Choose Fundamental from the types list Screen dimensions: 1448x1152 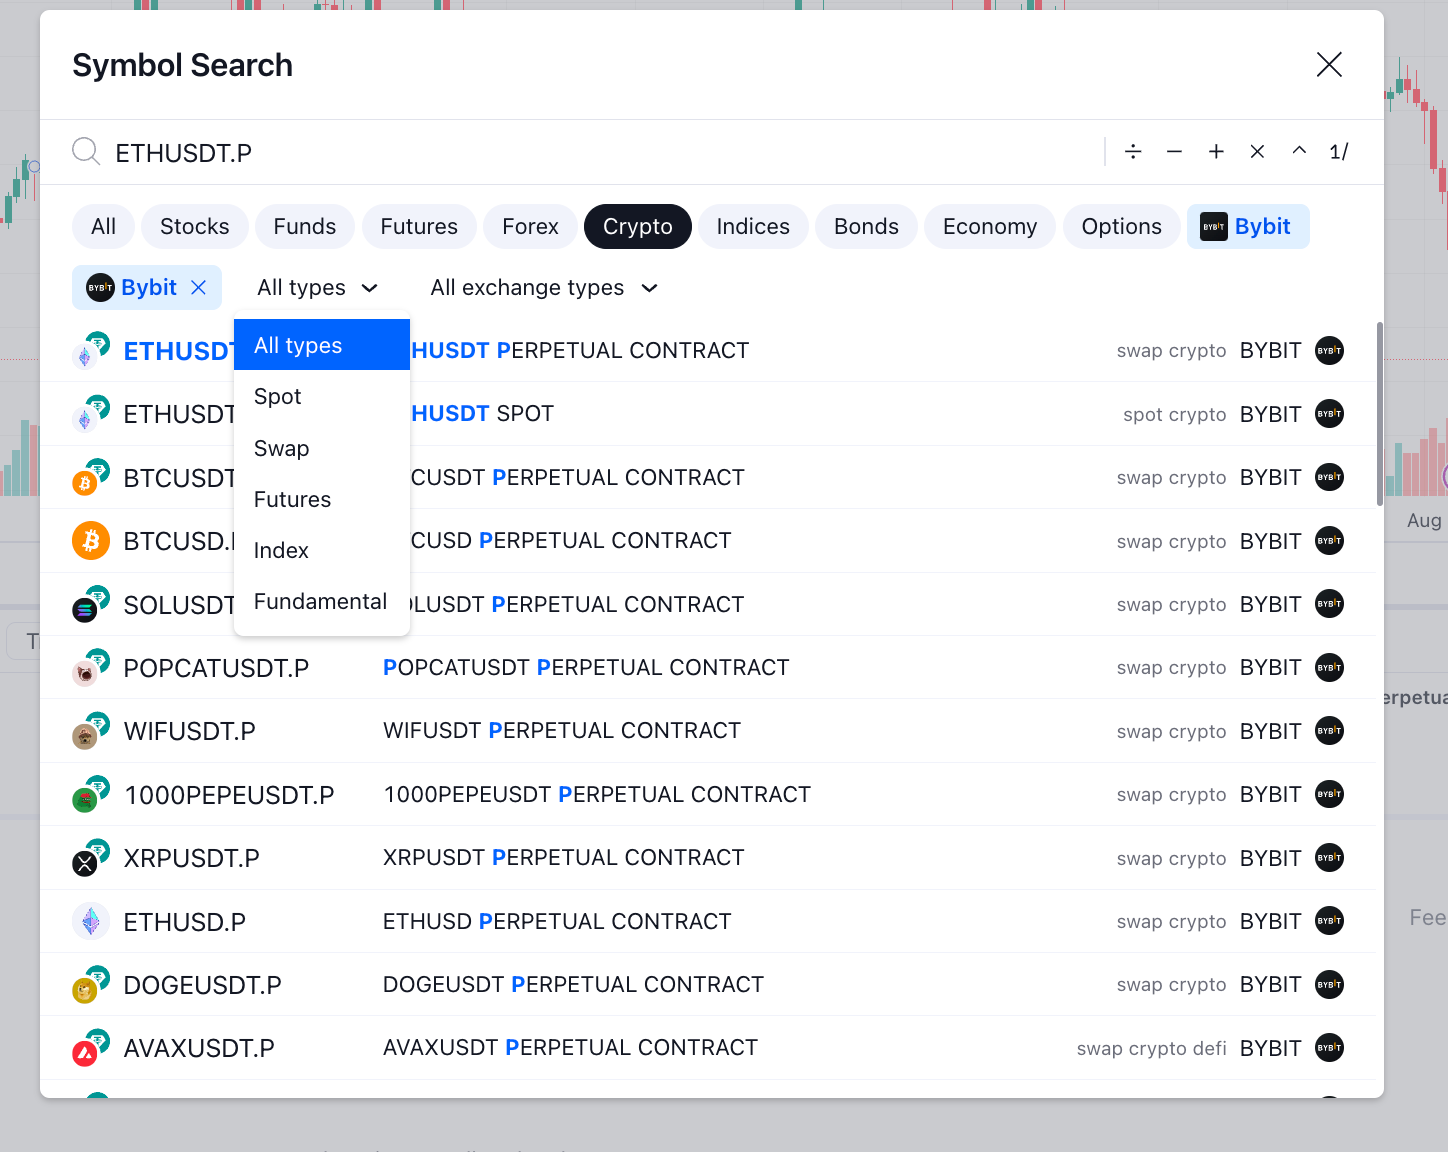click(x=322, y=601)
